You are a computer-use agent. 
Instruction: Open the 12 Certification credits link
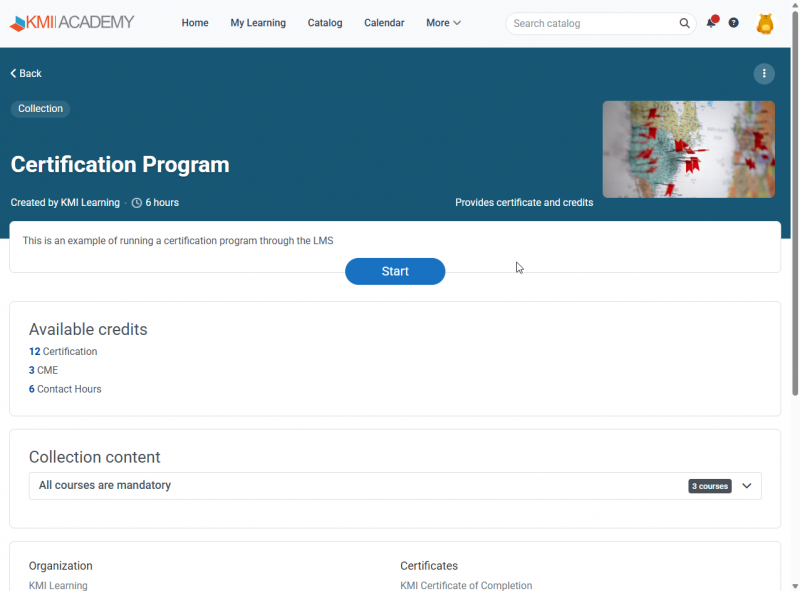coord(63,351)
